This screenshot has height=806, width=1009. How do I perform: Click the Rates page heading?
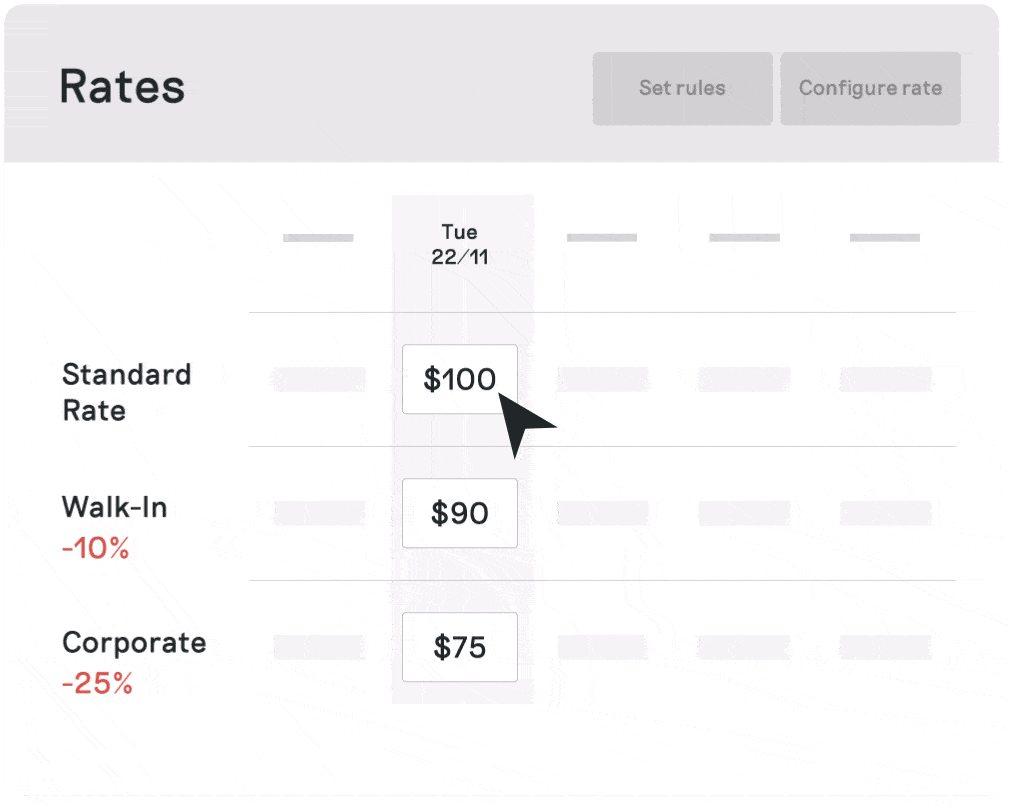[122, 87]
